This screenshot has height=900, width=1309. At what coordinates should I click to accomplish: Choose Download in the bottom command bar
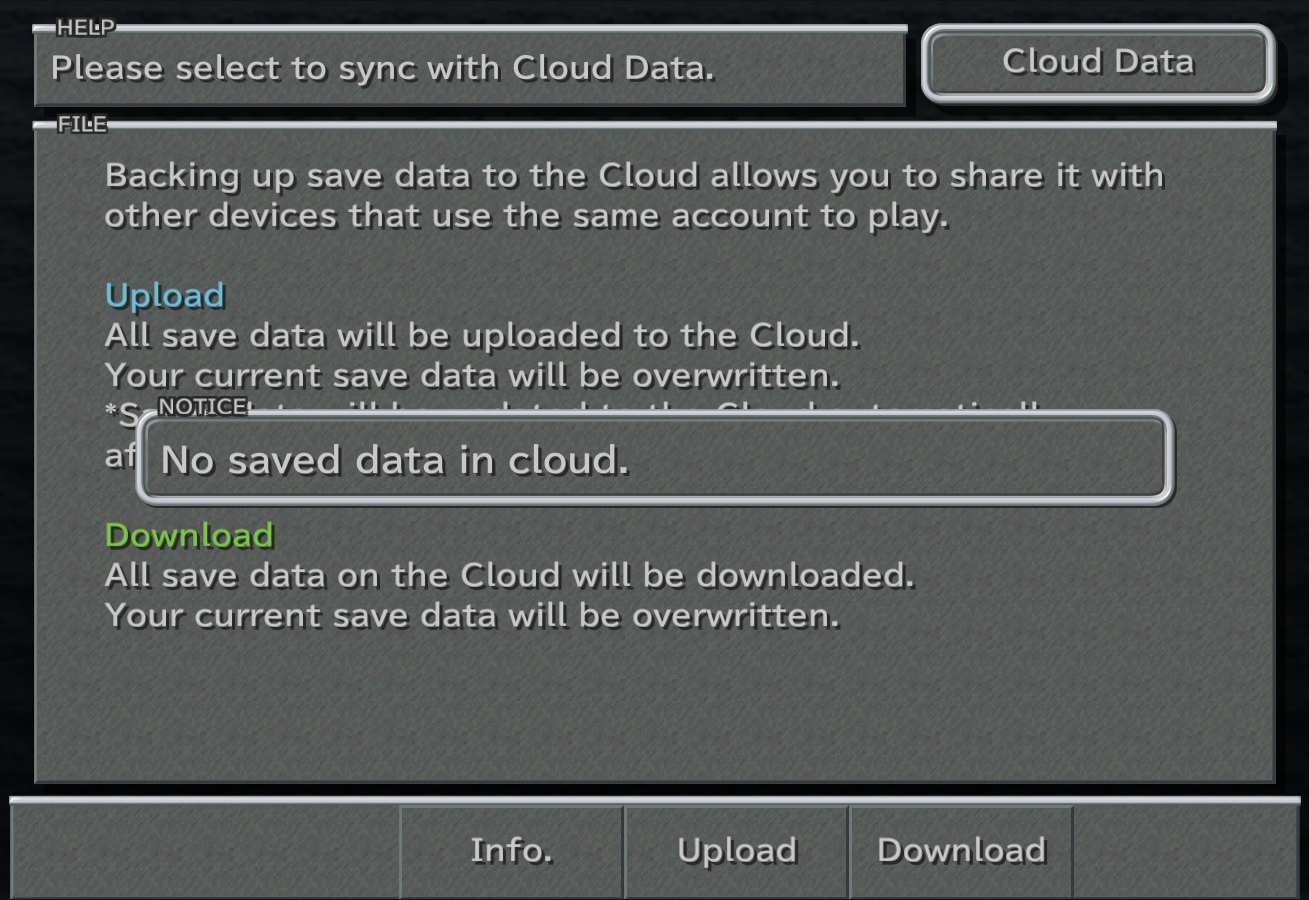tap(961, 851)
